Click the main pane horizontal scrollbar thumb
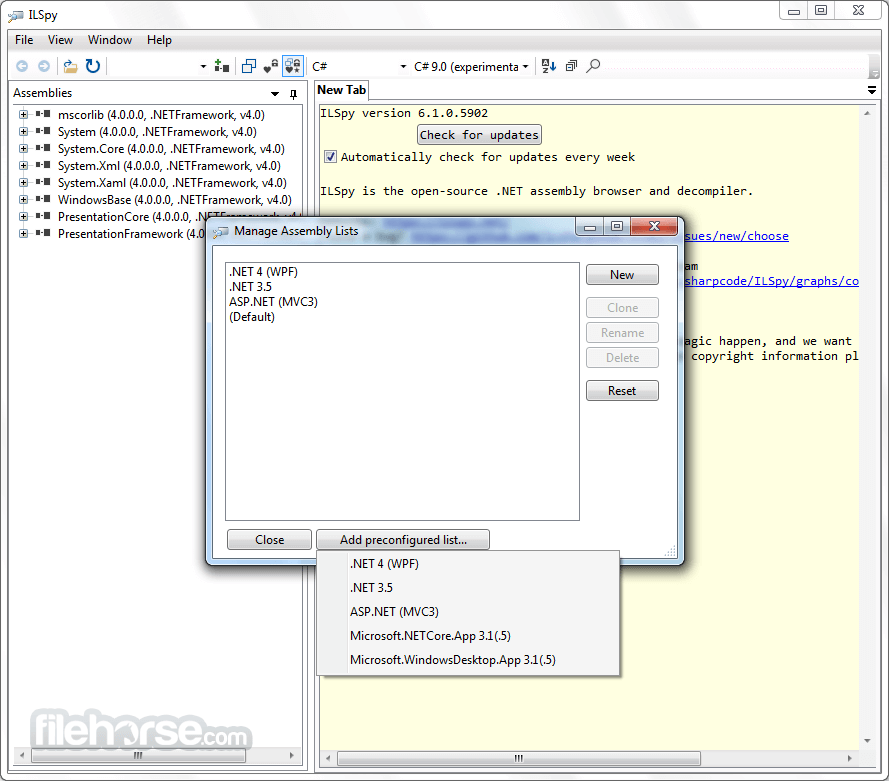Image resolution: width=889 pixels, height=781 pixels. (x=519, y=758)
